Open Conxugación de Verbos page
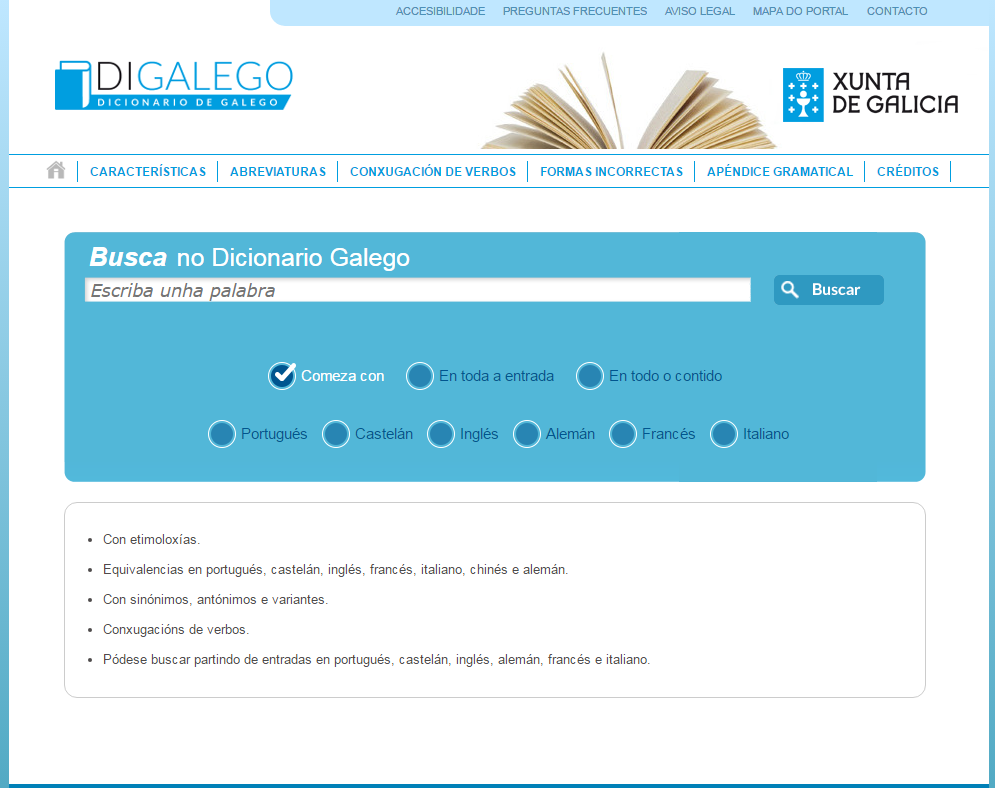The height and width of the screenshot is (788, 995). point(433,172)
